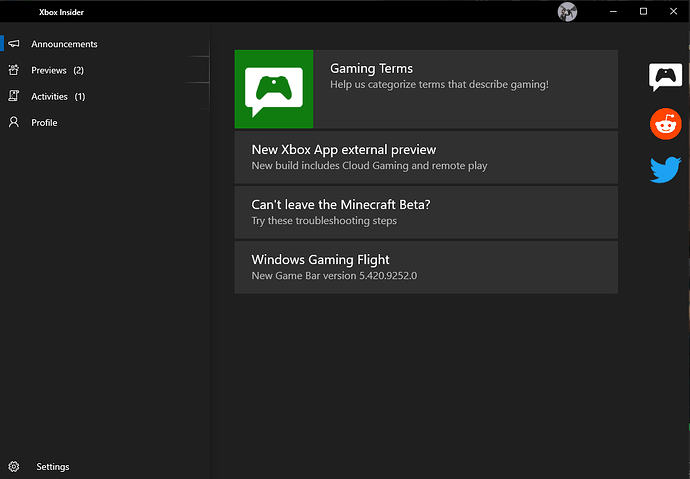Open the Gaming Terms announcement title
690x479 pixels.
(371, 69)
